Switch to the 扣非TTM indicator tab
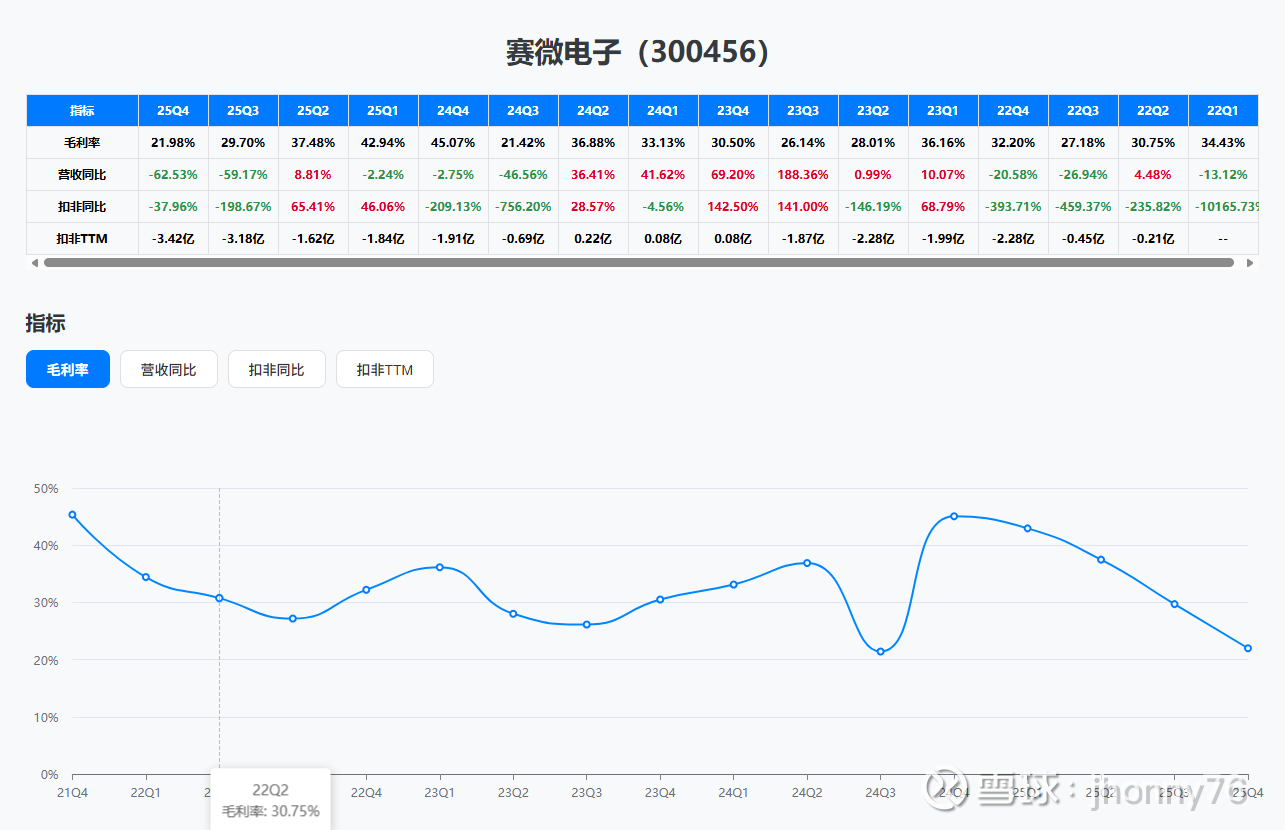1285x830 pixels. pos(385,369)
